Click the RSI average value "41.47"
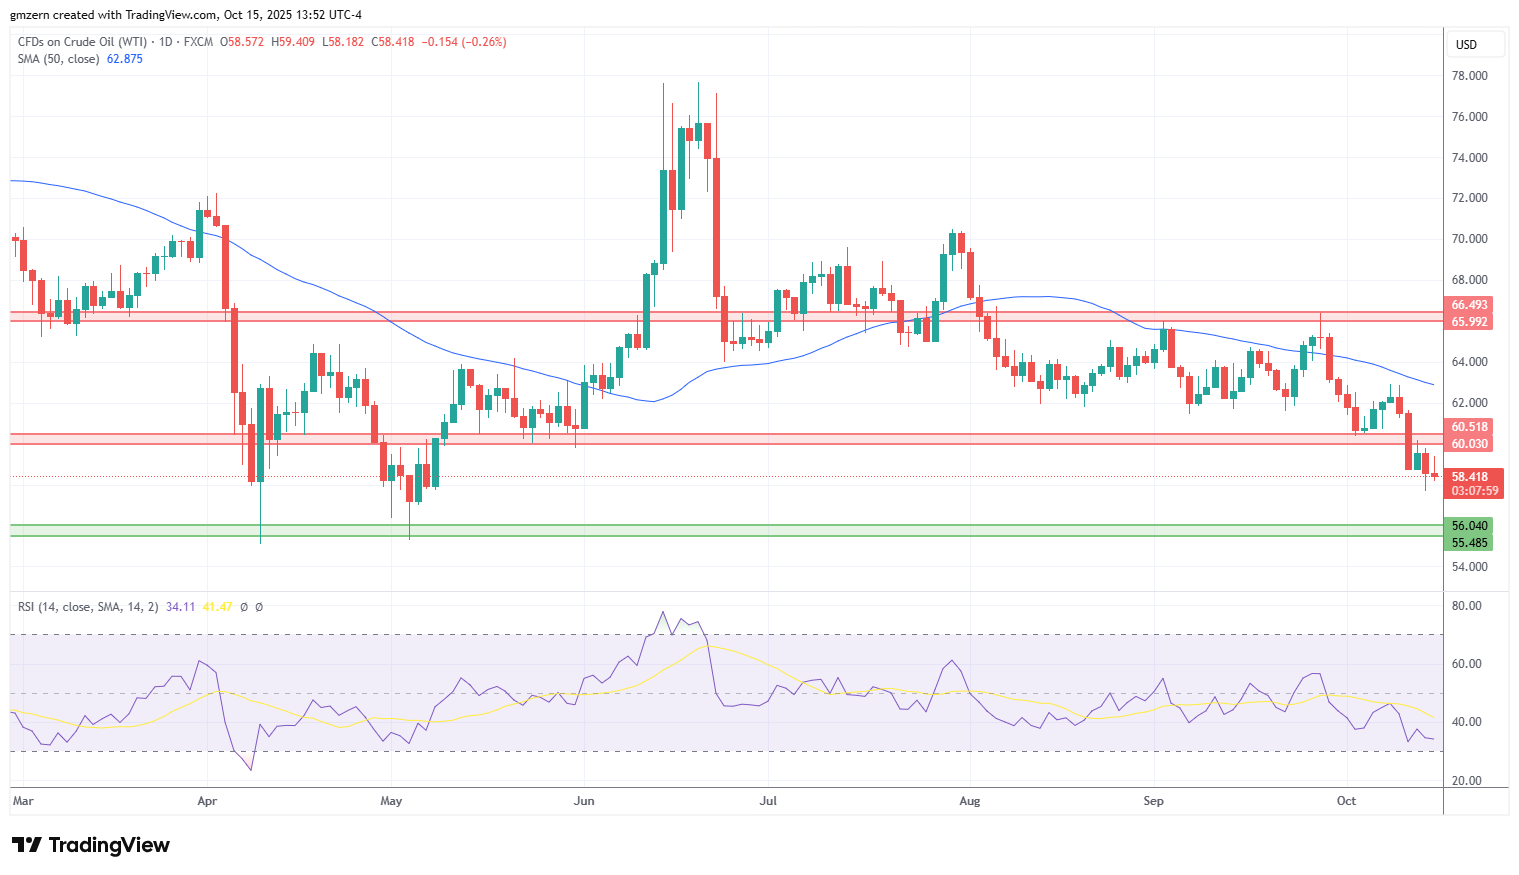This screenshot has width=1519, height=875. pos(217,607)
